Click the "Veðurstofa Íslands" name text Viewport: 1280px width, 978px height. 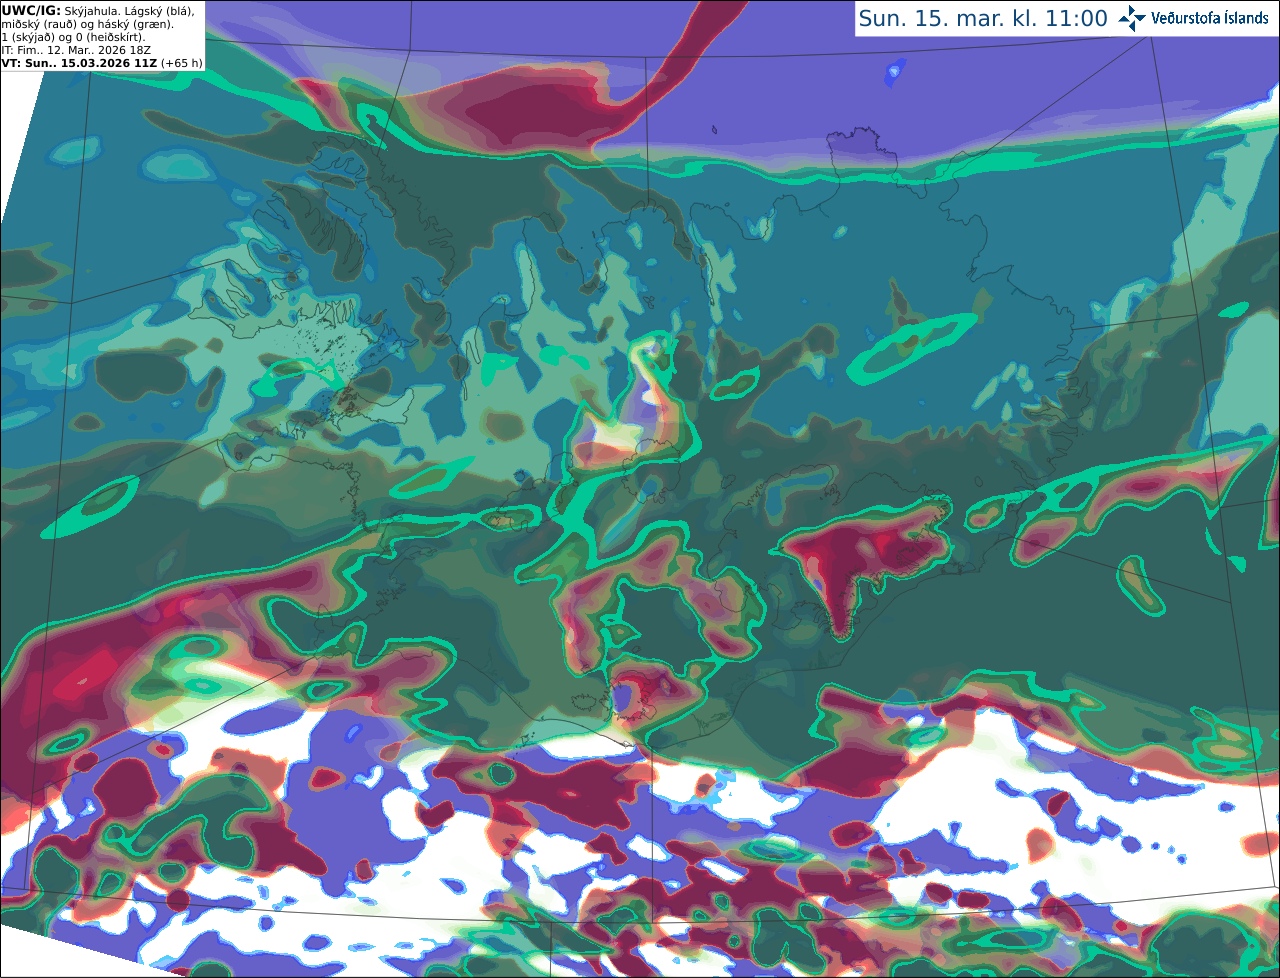pyautogui.click(x=1210, y=18)
